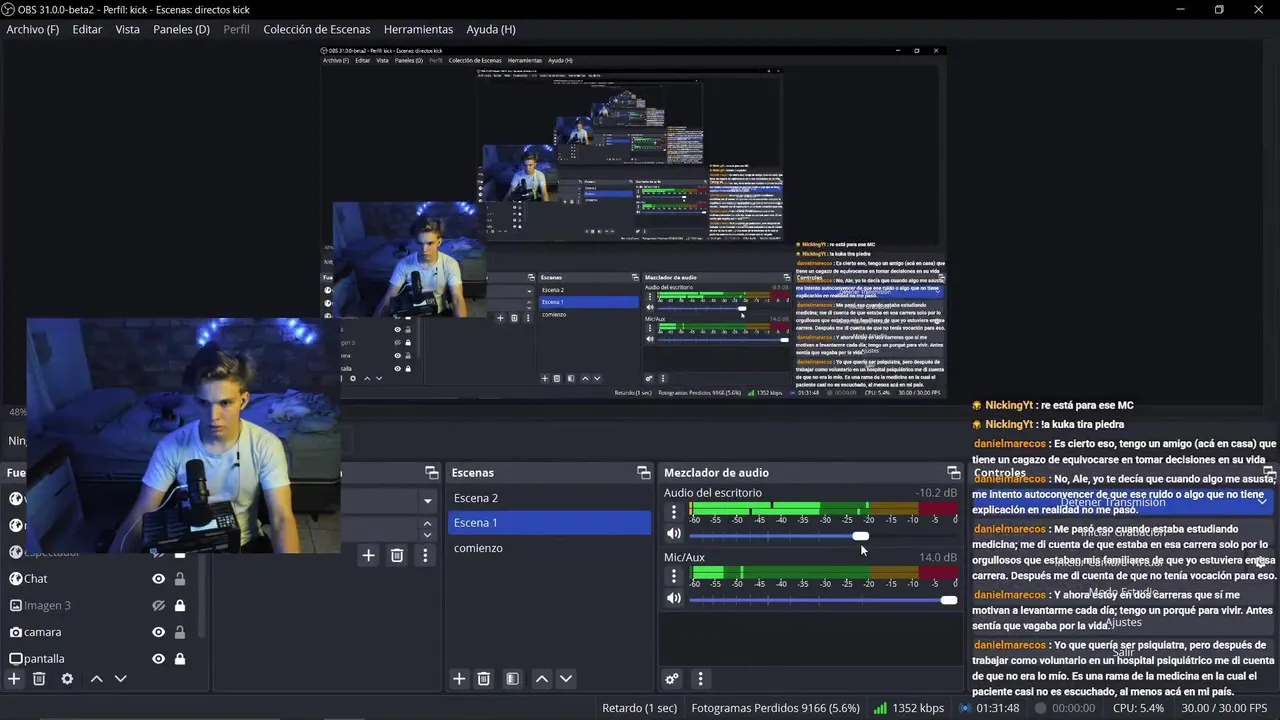Remove selected source with the trash icon
Viewport: 1280px width, 720px height.
[x=39, y=679]
